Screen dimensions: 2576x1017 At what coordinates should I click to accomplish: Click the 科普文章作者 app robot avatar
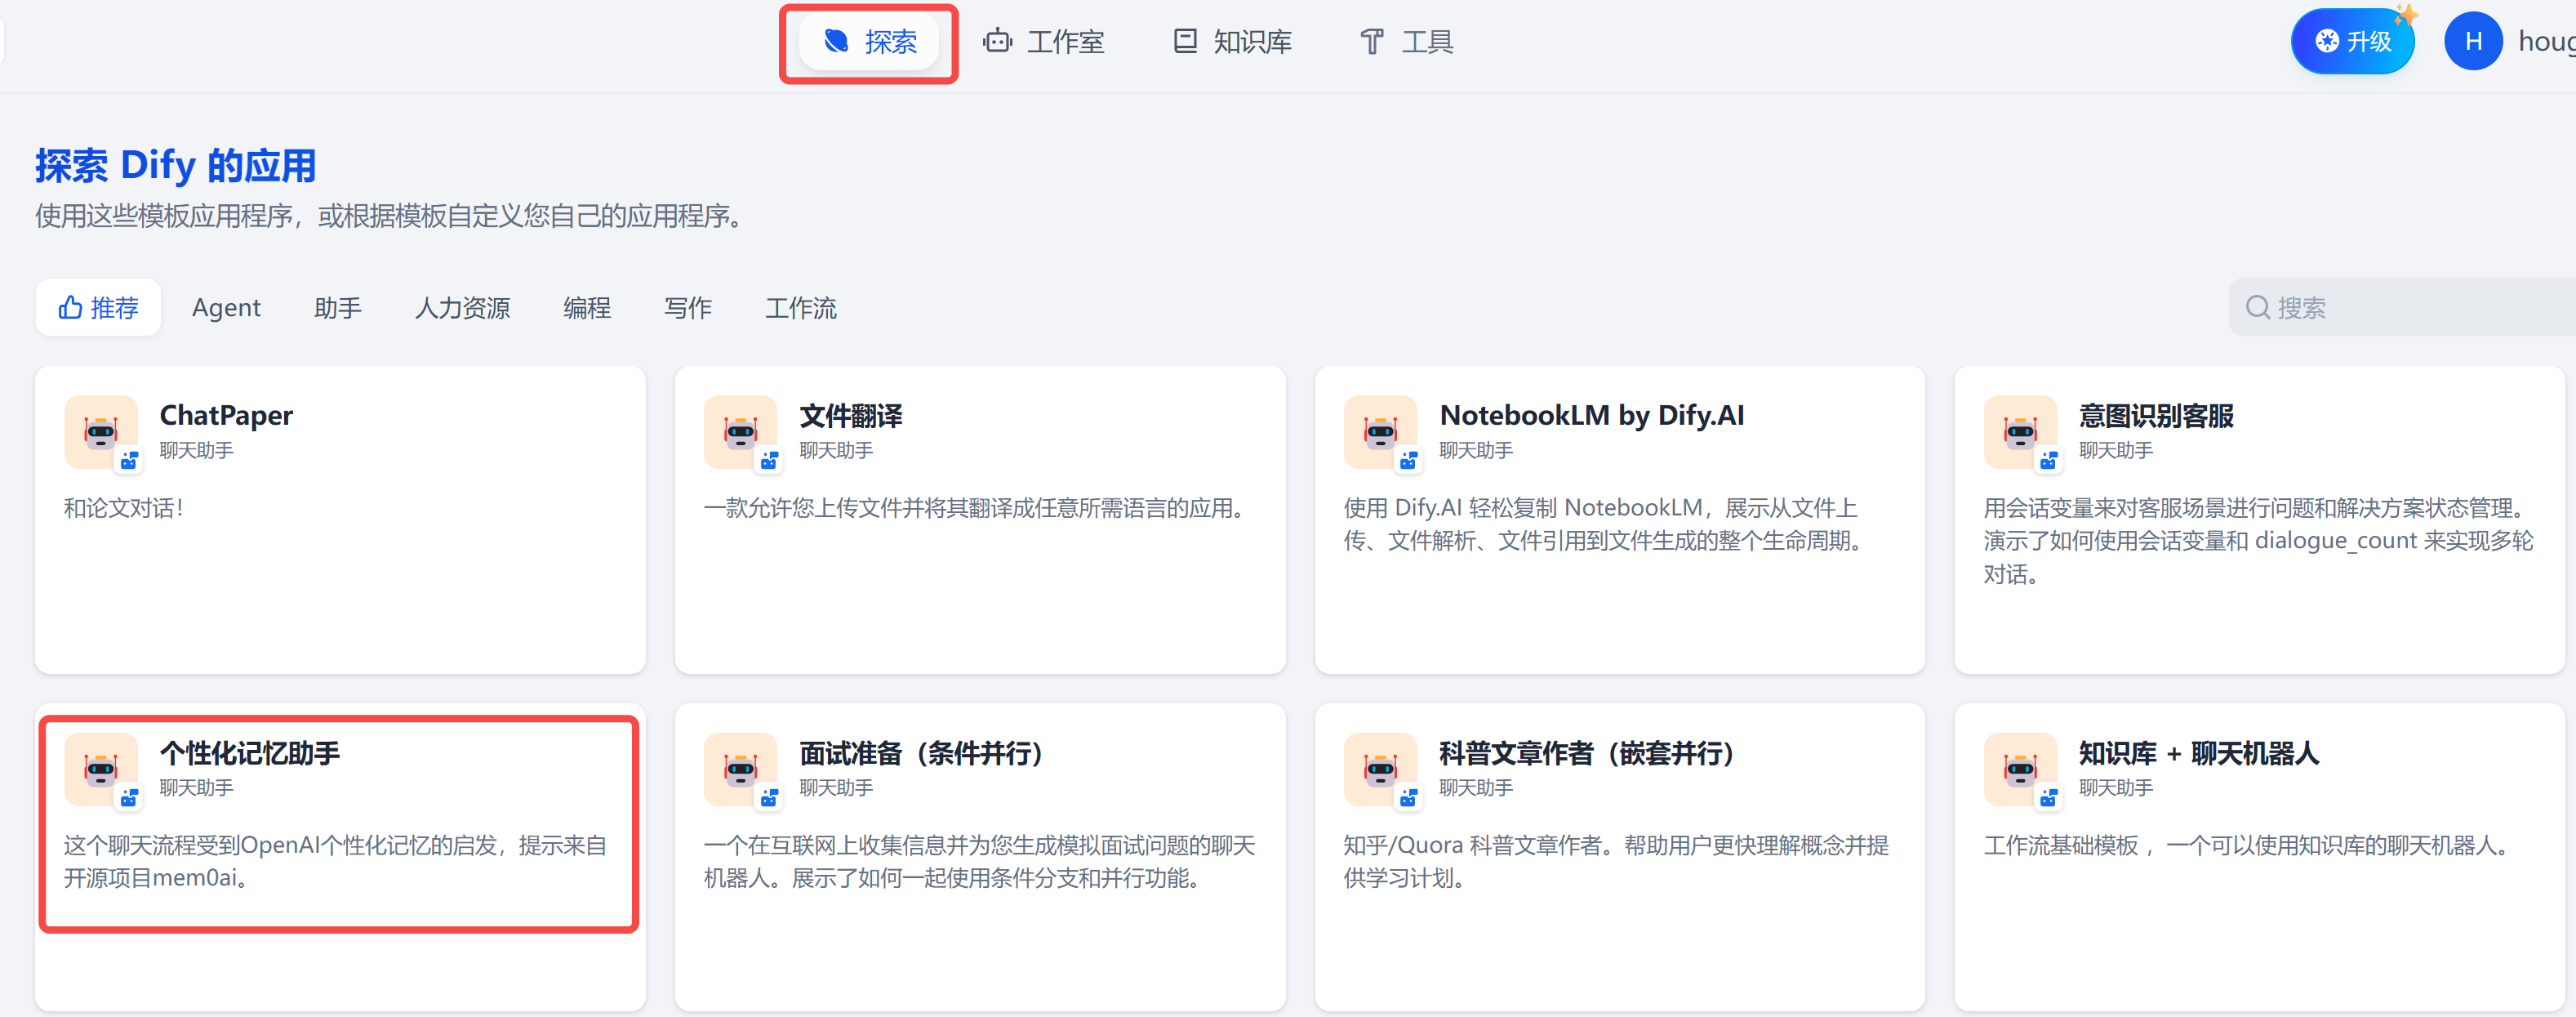1382,769
